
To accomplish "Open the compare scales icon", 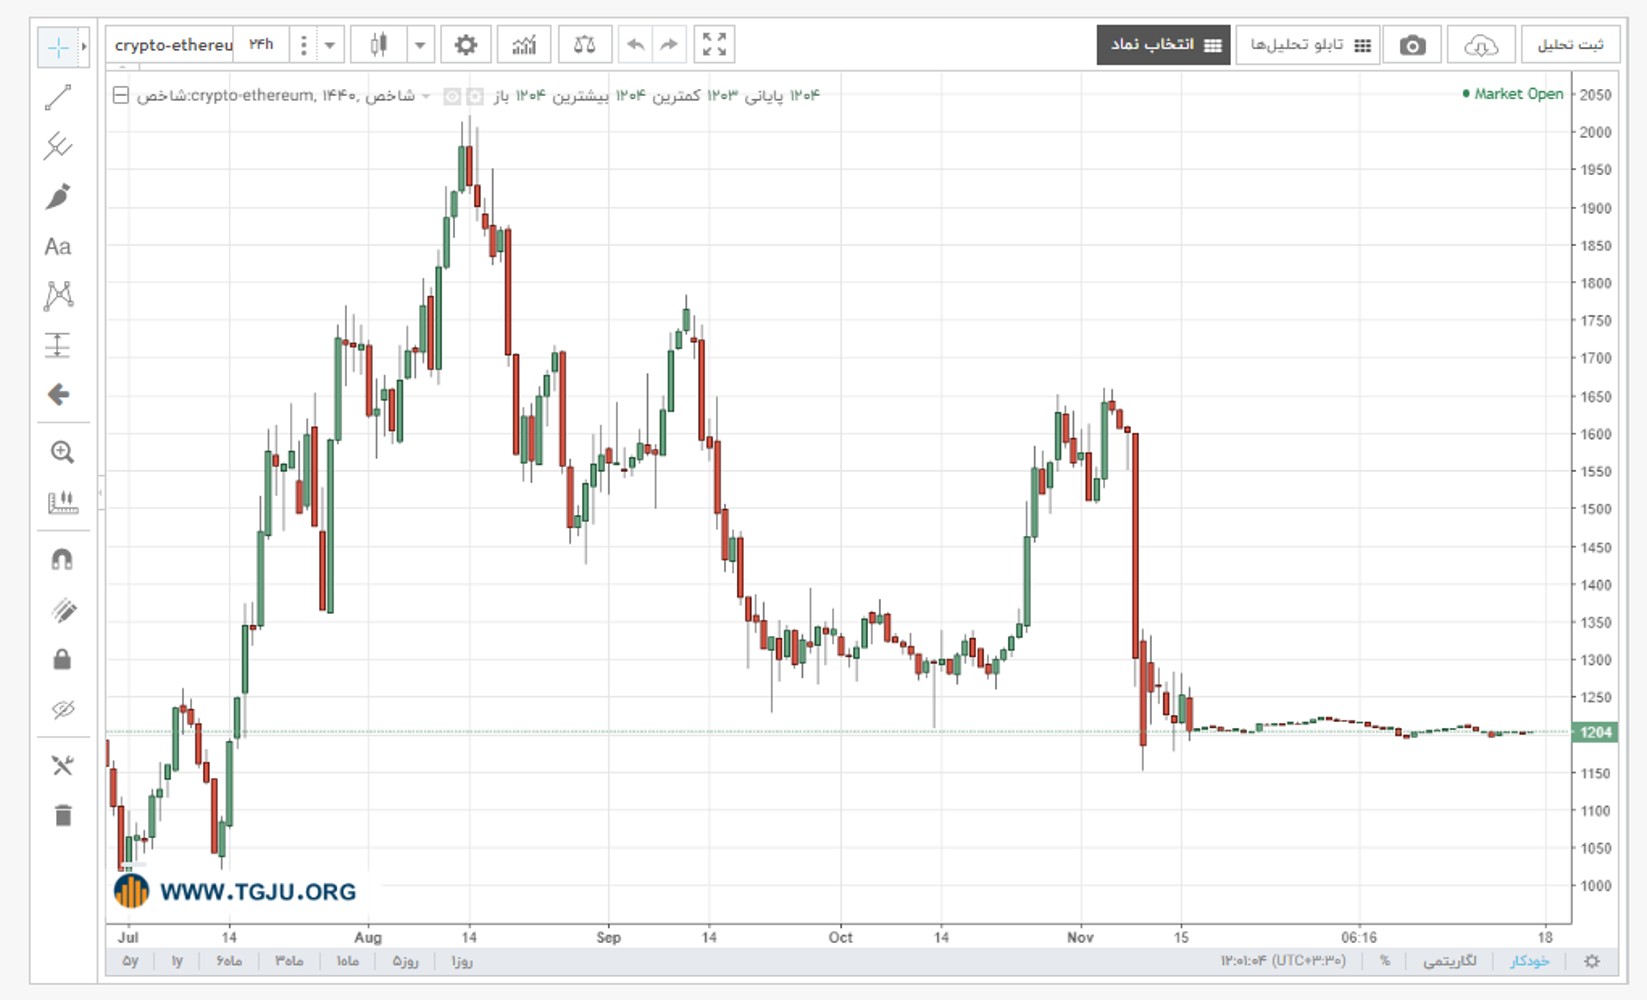I will click(585, 45).
